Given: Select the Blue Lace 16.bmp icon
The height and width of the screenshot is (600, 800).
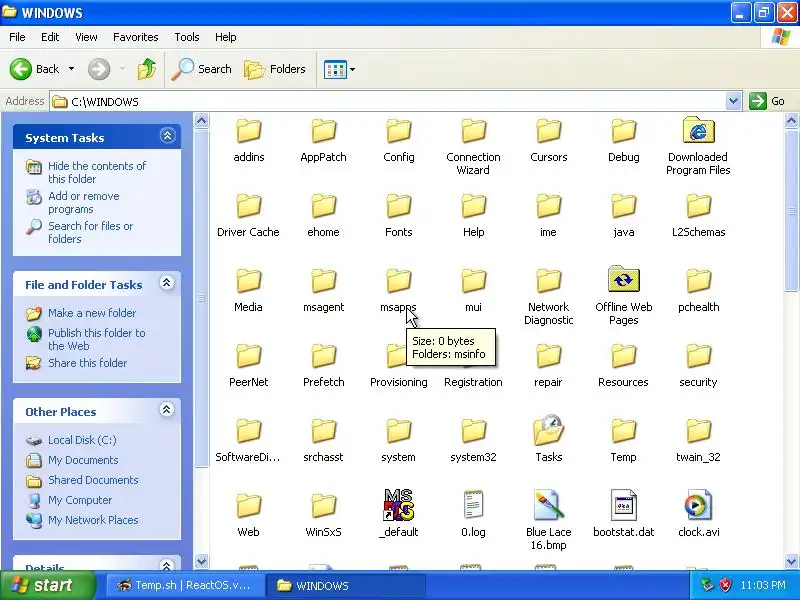Looking at the screenshot, I should (x=548, y=505).
